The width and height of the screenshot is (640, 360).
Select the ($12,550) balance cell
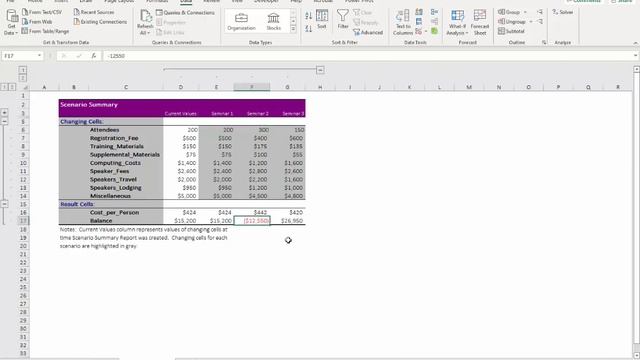click(252, 221)
